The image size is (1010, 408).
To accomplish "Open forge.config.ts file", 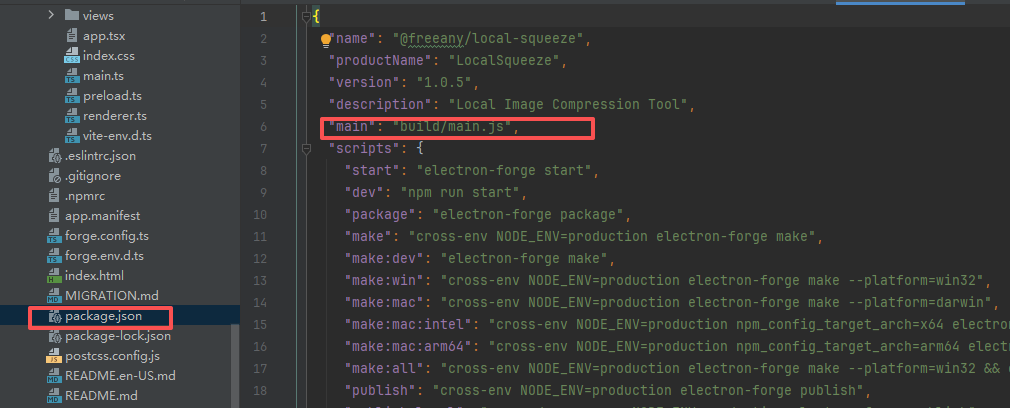I will click(x=107, y=235).
